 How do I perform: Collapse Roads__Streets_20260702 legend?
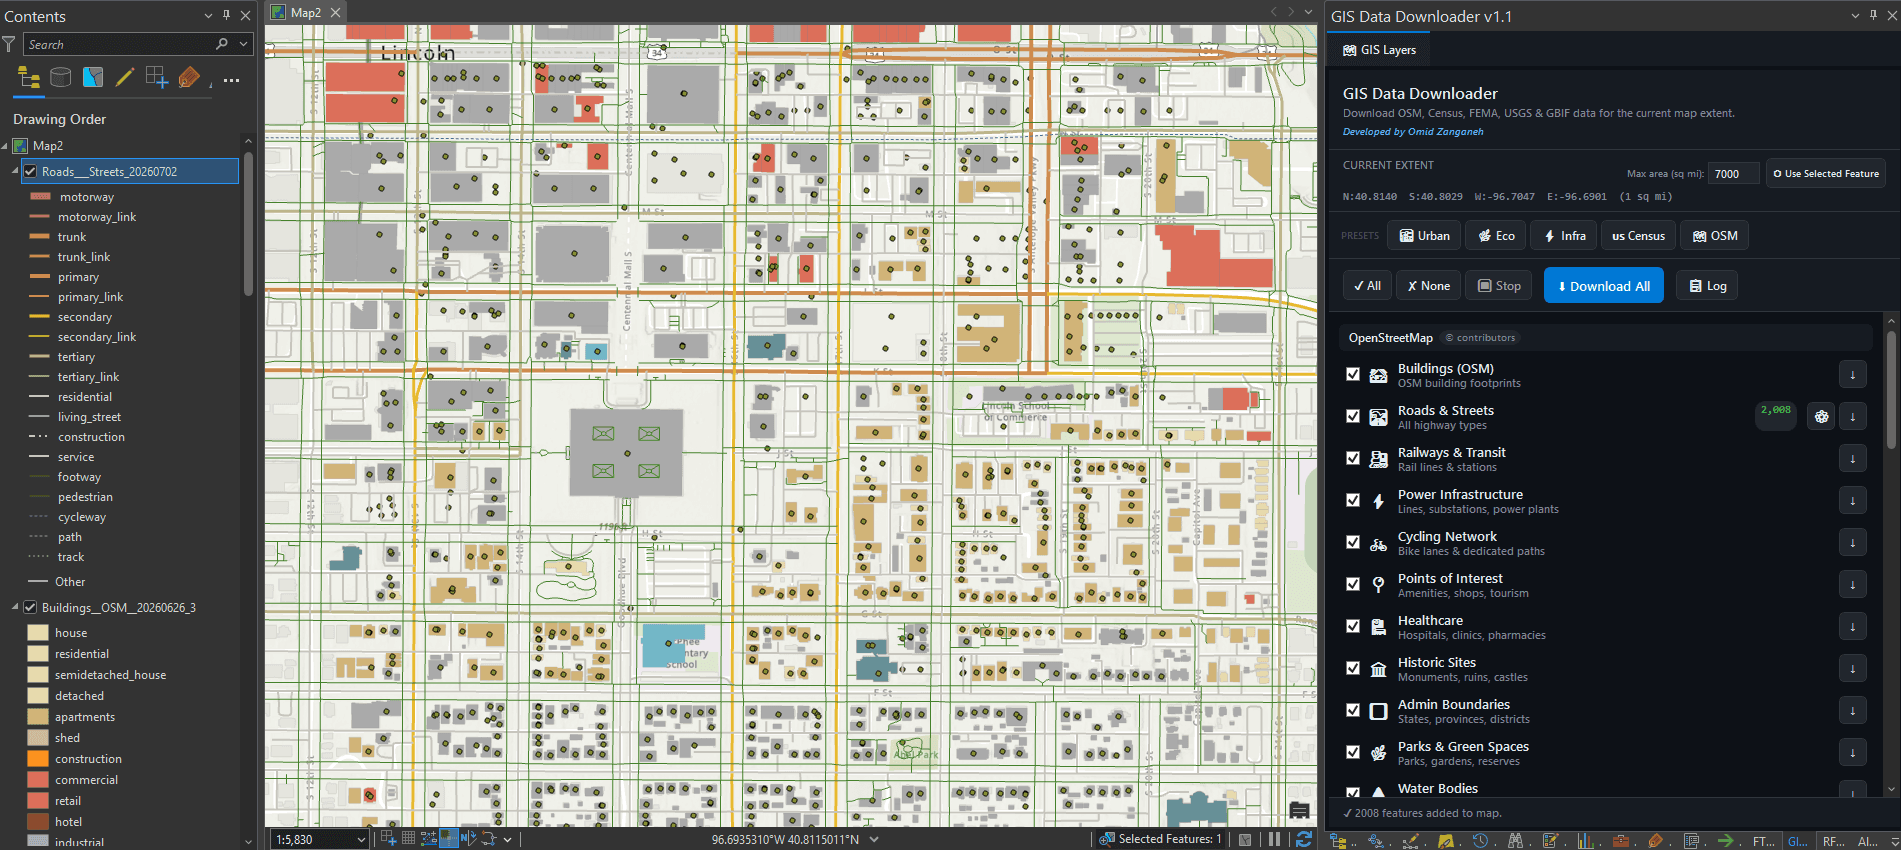pyautogui.click(x=15, y=172)
